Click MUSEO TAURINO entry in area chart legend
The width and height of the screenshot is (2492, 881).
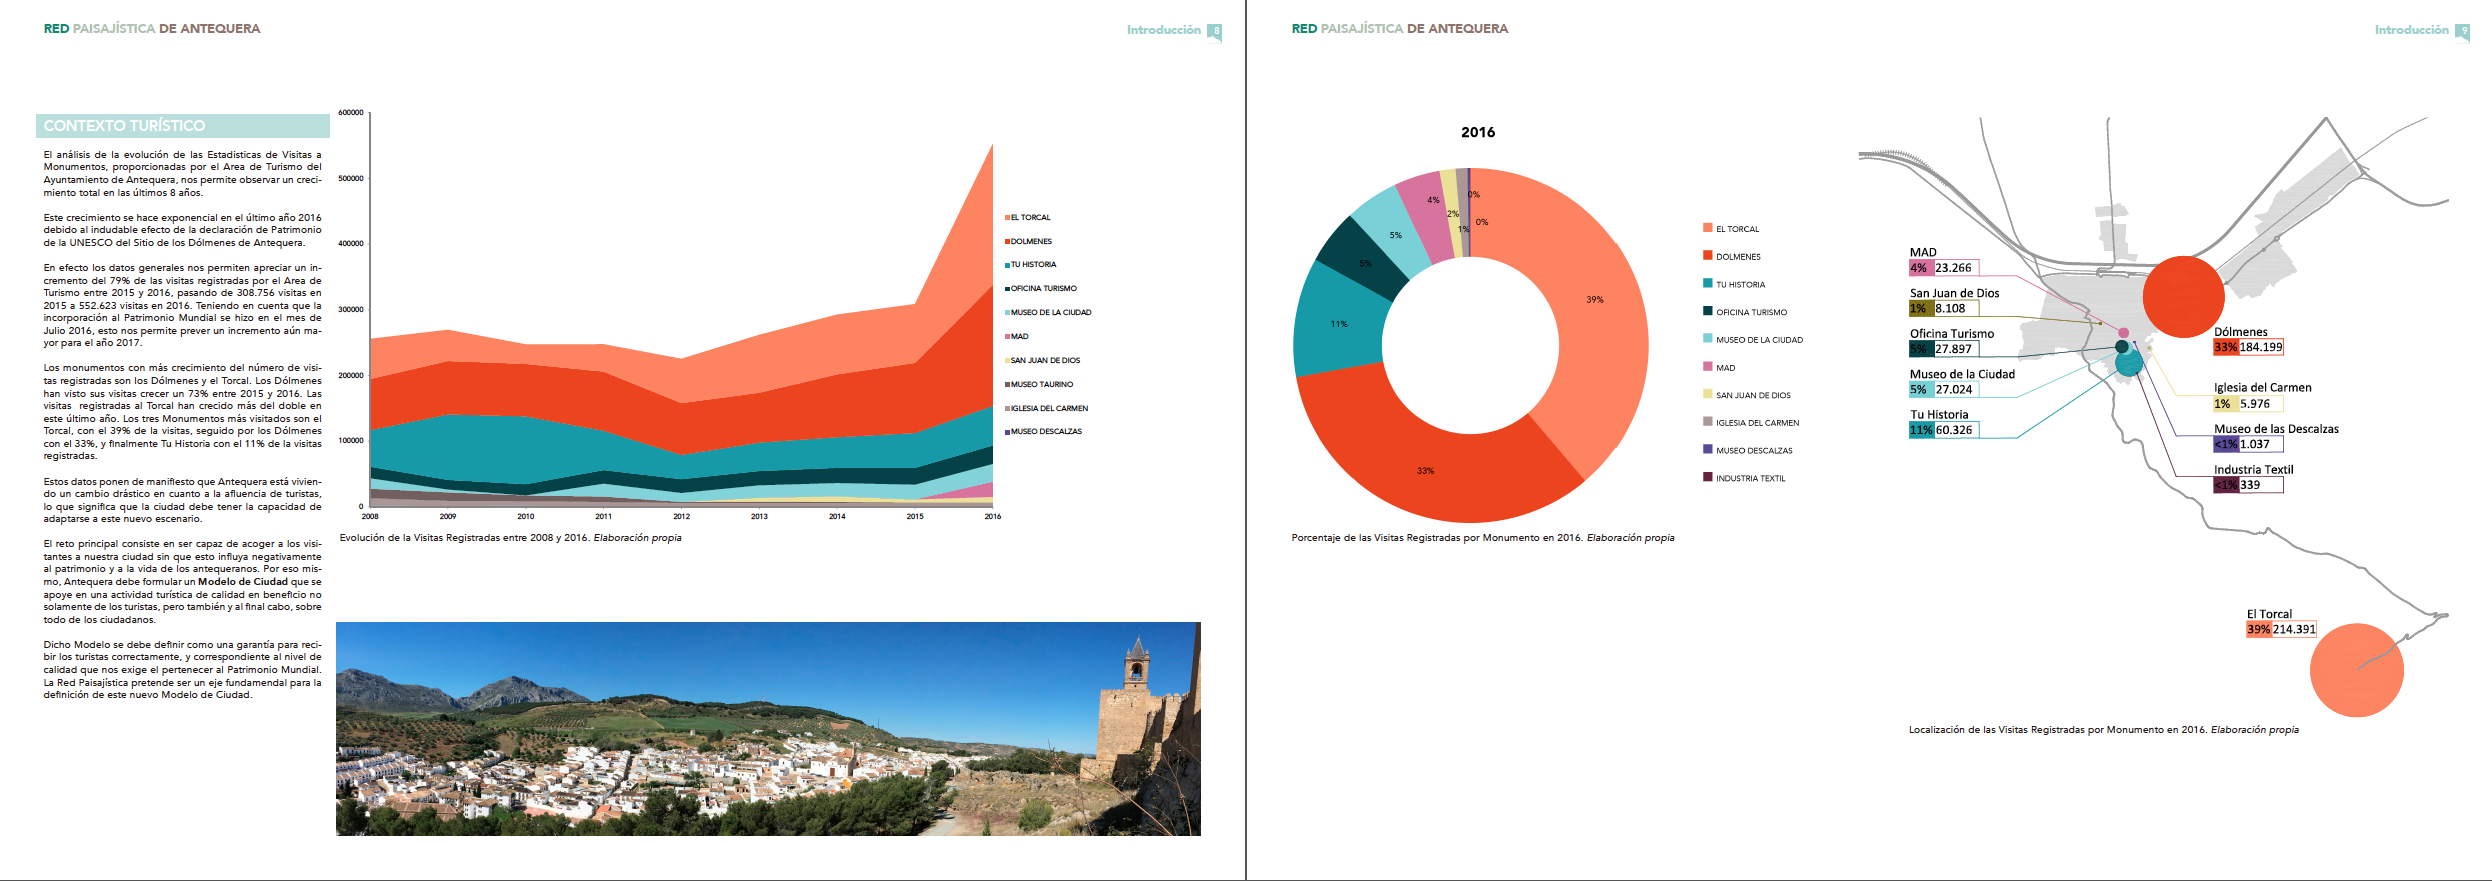tap(1041, 384)
